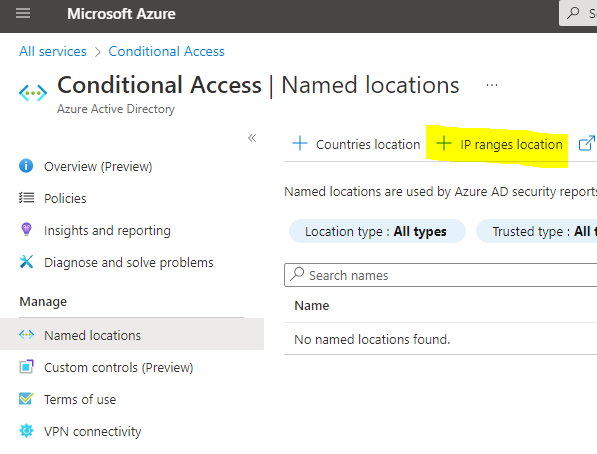Open Diagnose and solve problems

(x=129, y=262)
